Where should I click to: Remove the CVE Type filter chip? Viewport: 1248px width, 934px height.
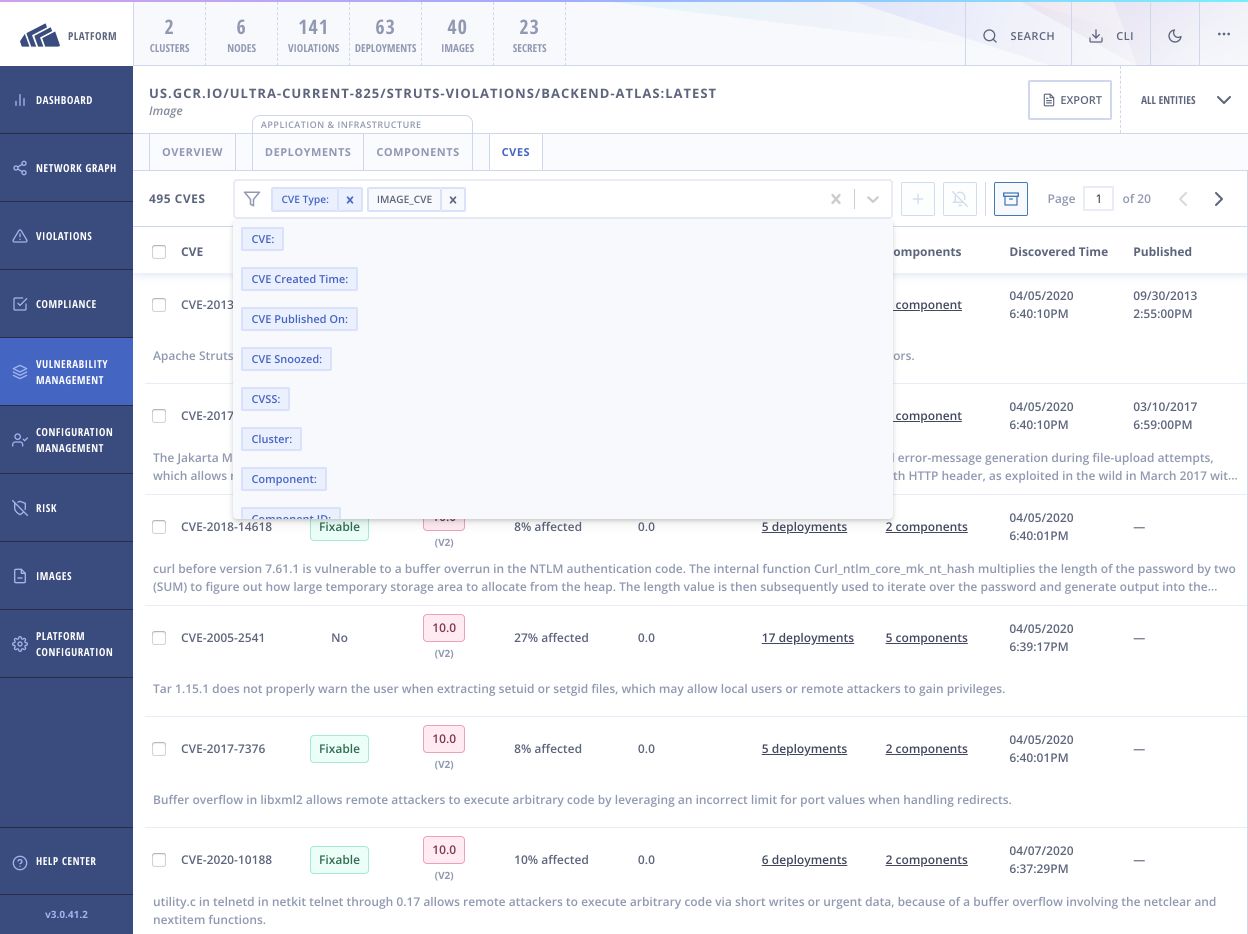349,200
